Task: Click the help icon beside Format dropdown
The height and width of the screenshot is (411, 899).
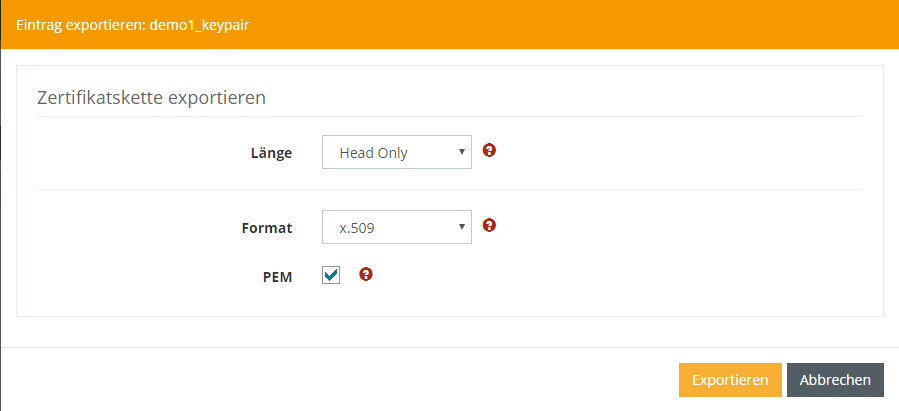Action: pos(489,225)
